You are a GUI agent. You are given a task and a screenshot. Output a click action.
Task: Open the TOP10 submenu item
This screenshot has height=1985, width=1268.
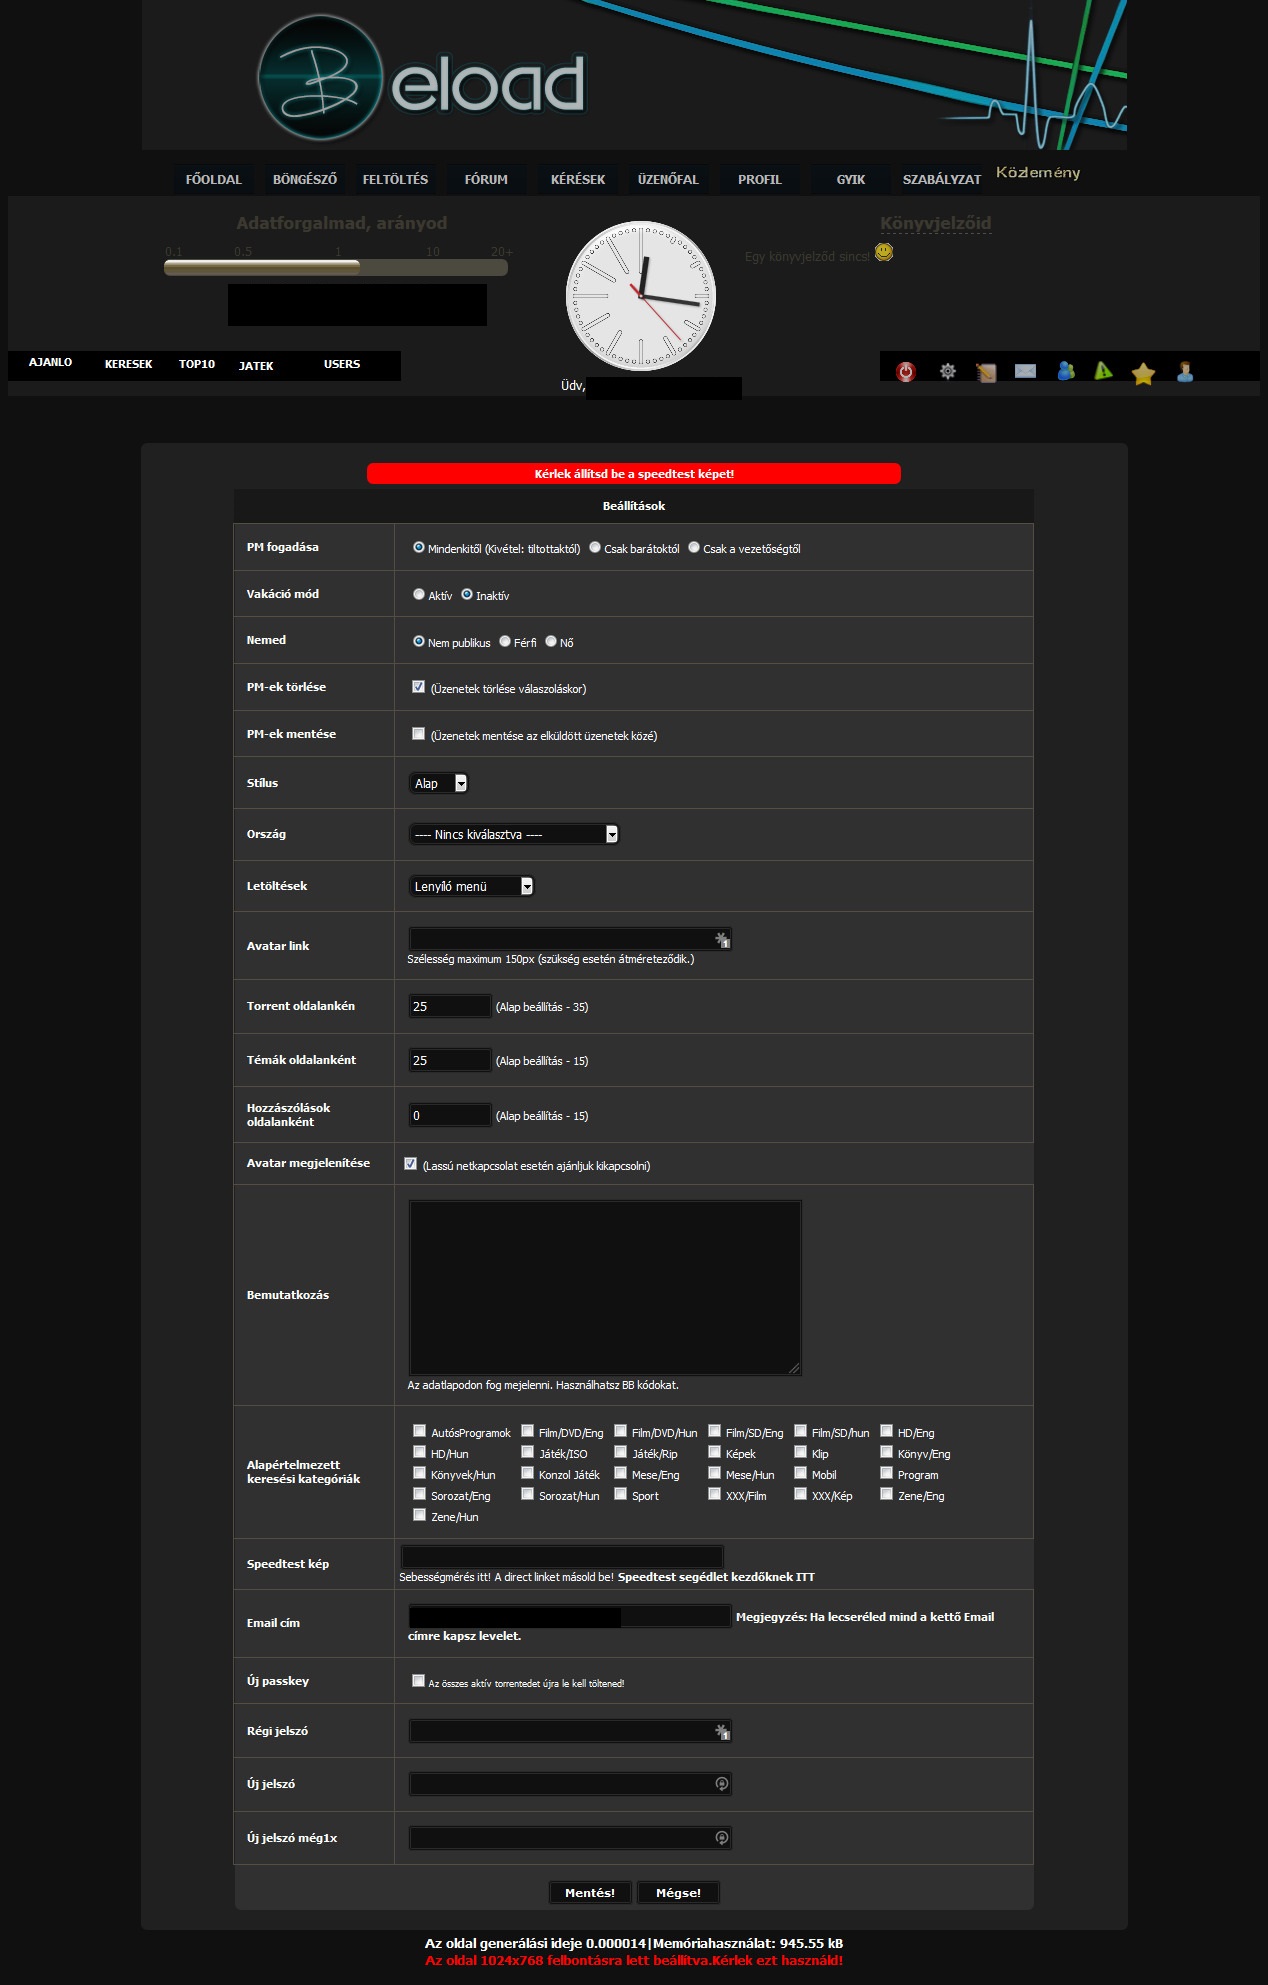(197, 364)
